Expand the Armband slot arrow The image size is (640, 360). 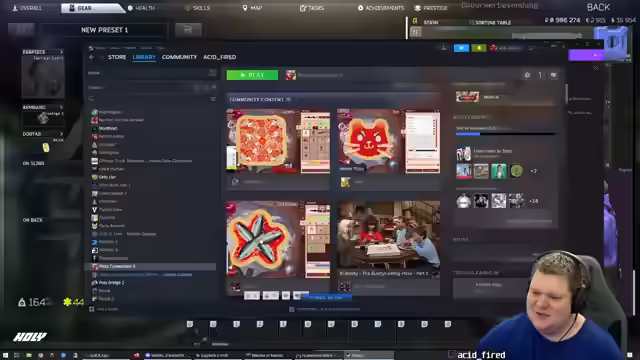[x=61, y=107]
